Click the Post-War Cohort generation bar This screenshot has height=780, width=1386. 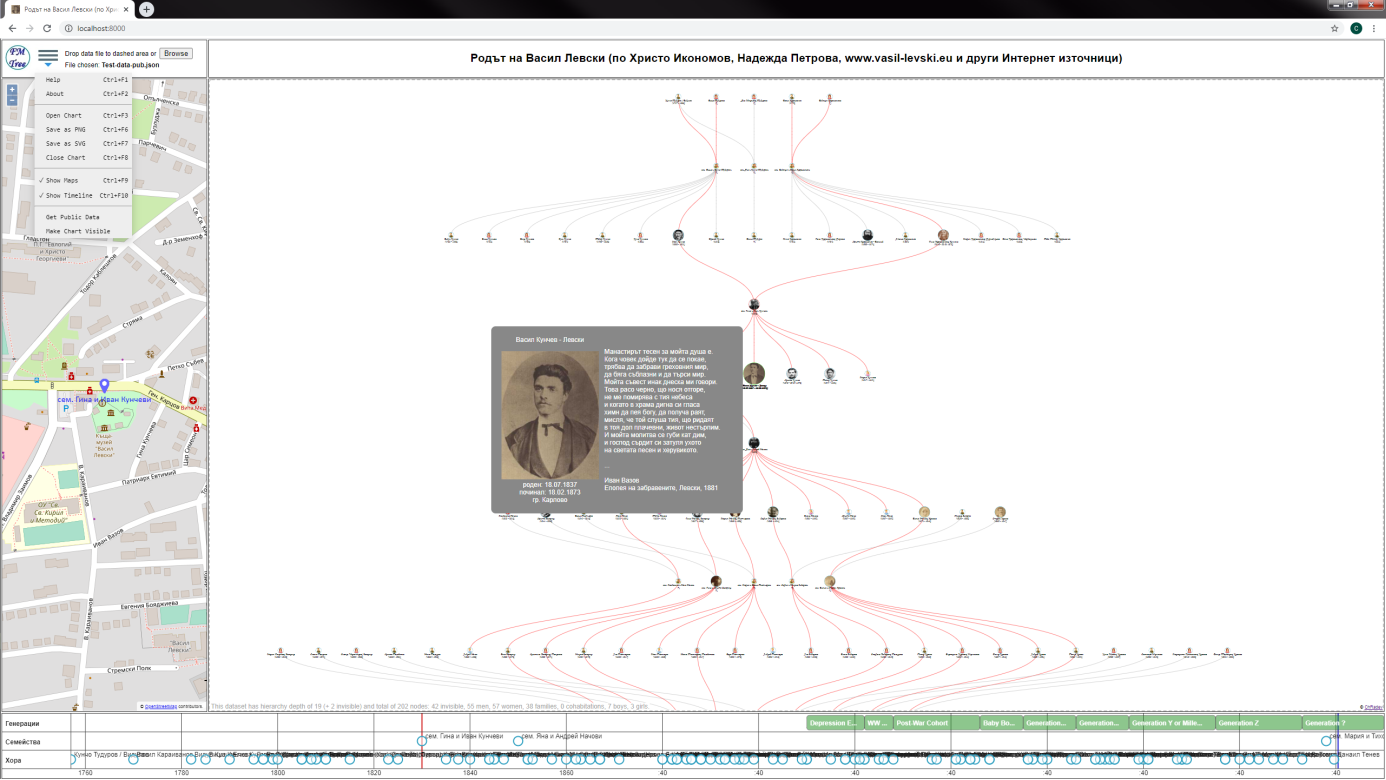pyautogui.click(x=936, y=723)
